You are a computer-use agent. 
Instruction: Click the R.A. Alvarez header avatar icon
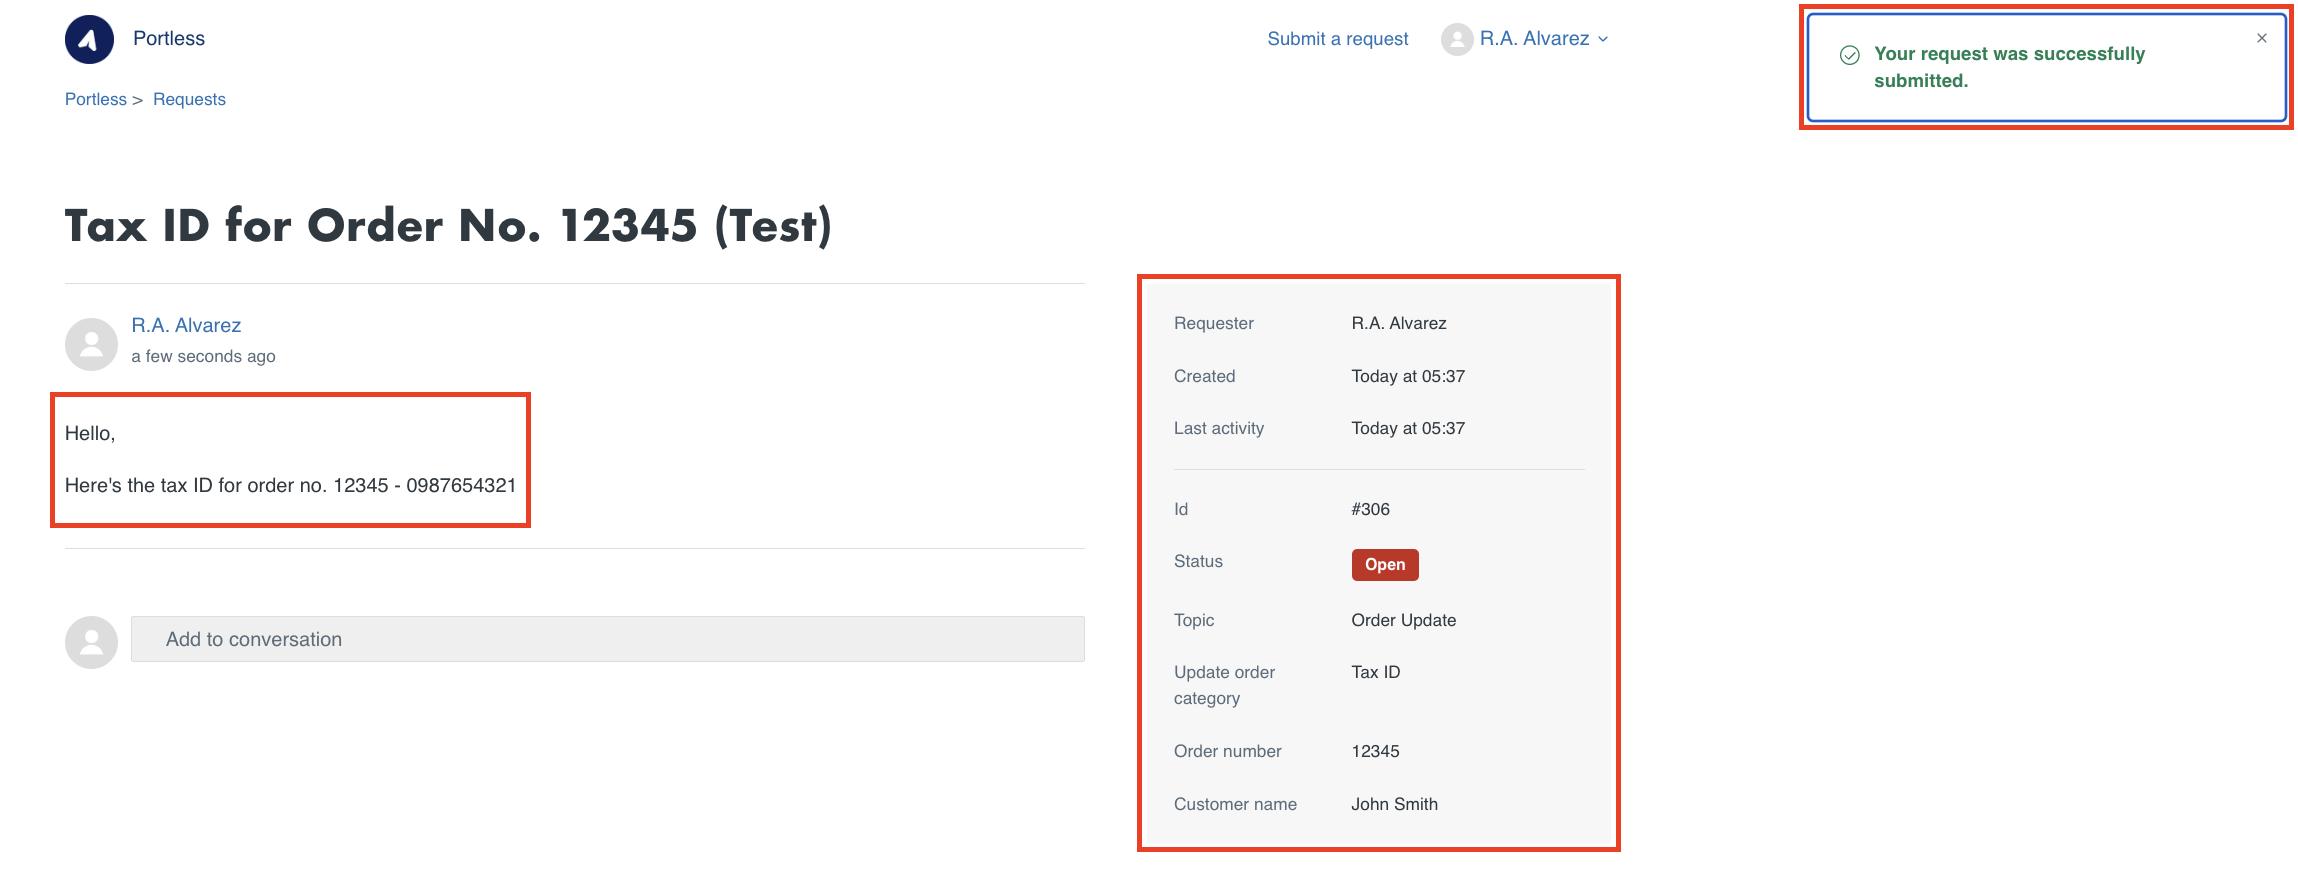(x=1457, y=39)
